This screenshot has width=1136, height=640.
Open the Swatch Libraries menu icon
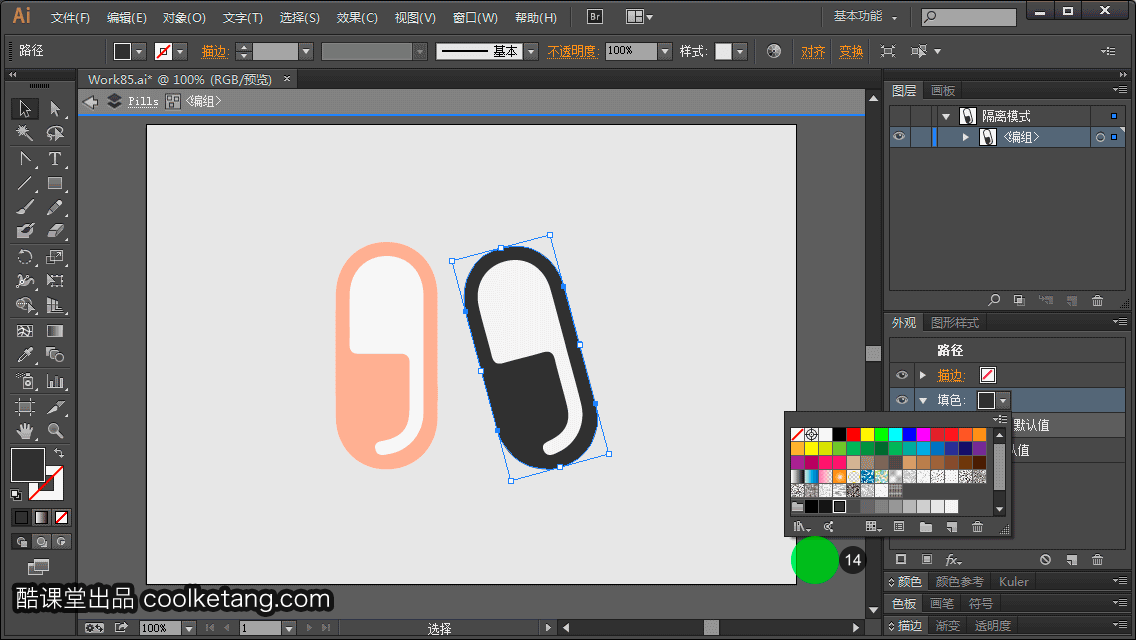click(801, 527)
